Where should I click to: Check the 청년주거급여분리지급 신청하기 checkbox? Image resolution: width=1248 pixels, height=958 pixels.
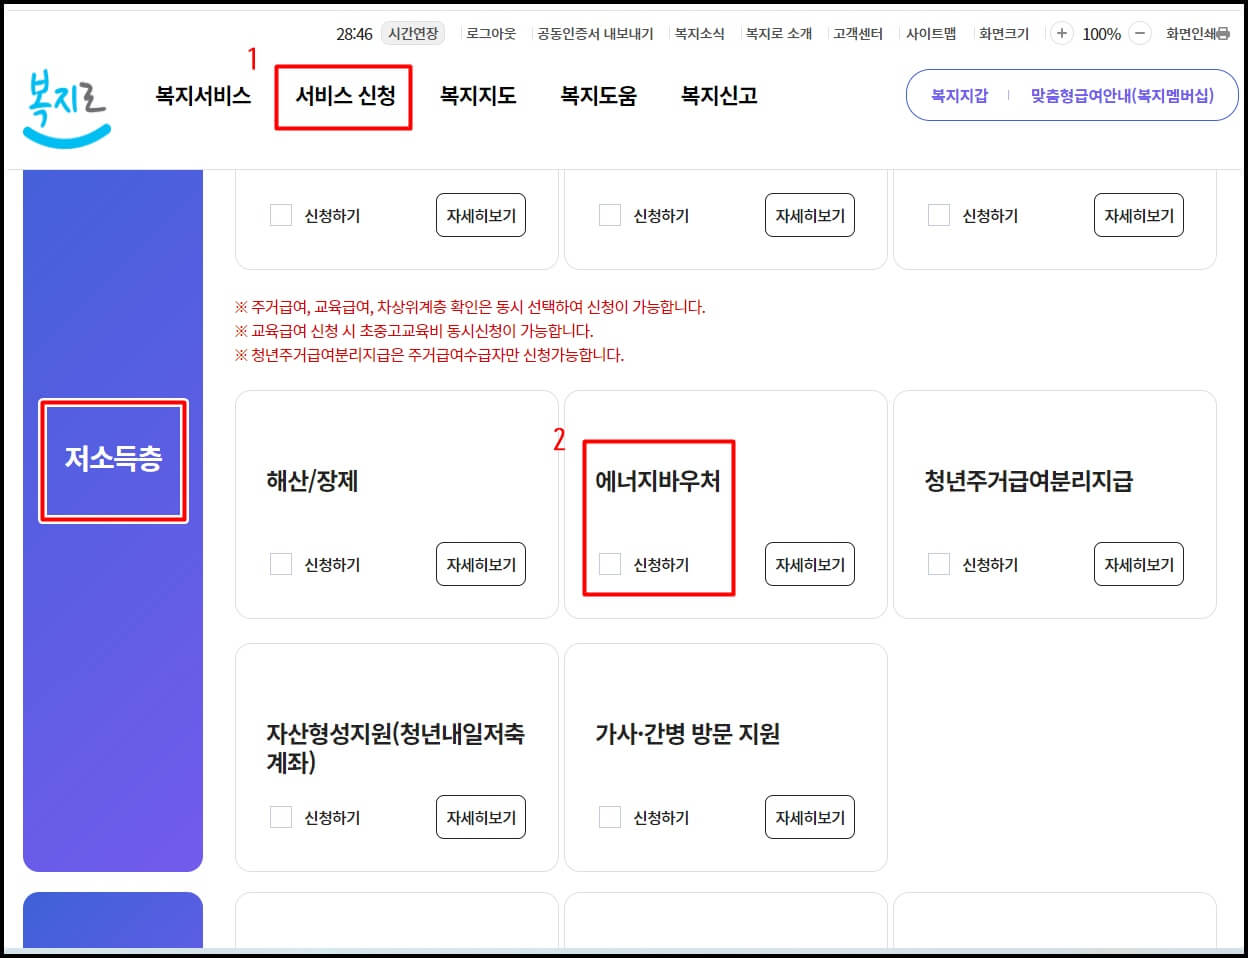(939, 564)
